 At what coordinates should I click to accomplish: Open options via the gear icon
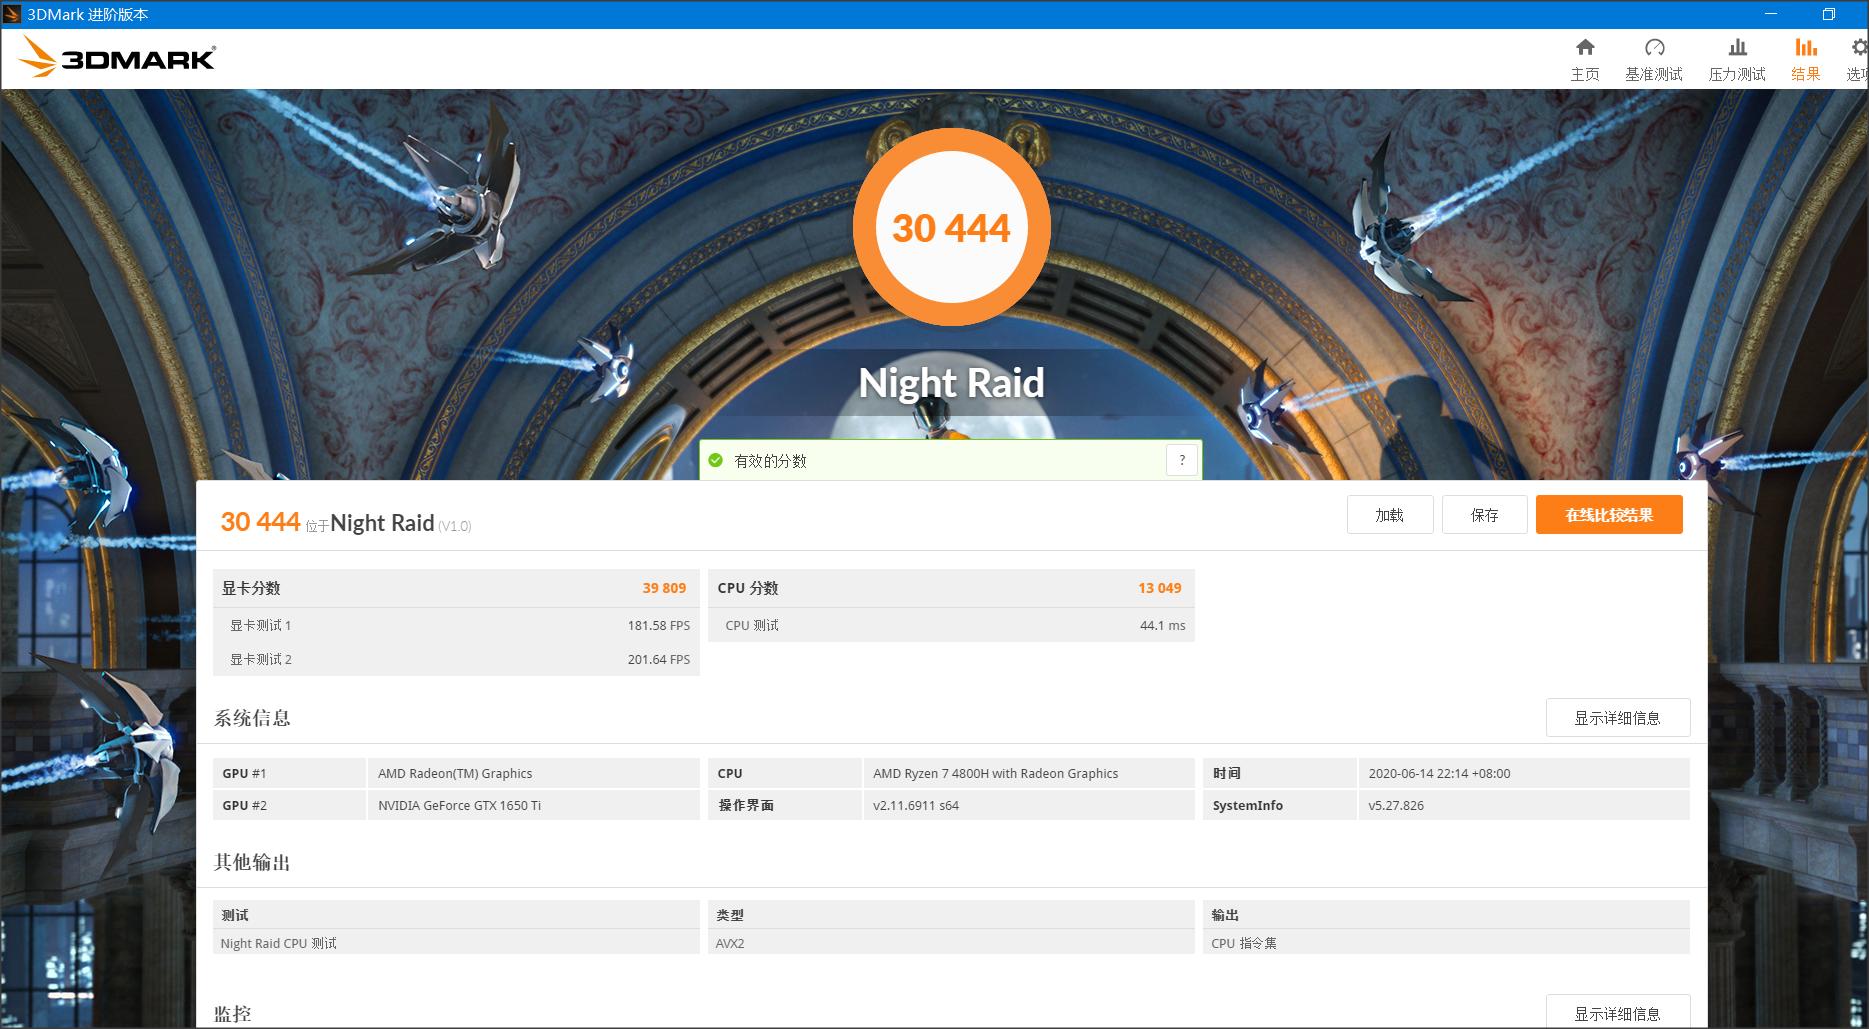point(1859,48)
